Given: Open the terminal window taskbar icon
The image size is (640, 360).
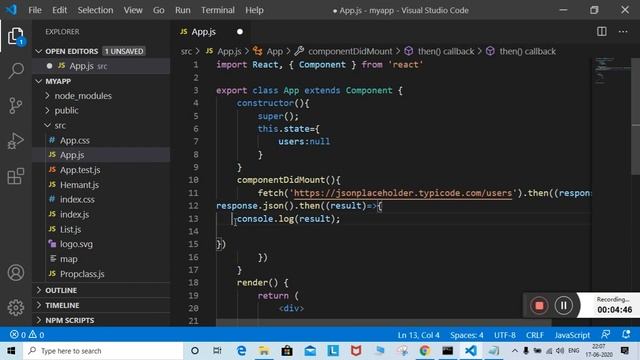Looking at the screenshot, I should click(x=448, y=351).
